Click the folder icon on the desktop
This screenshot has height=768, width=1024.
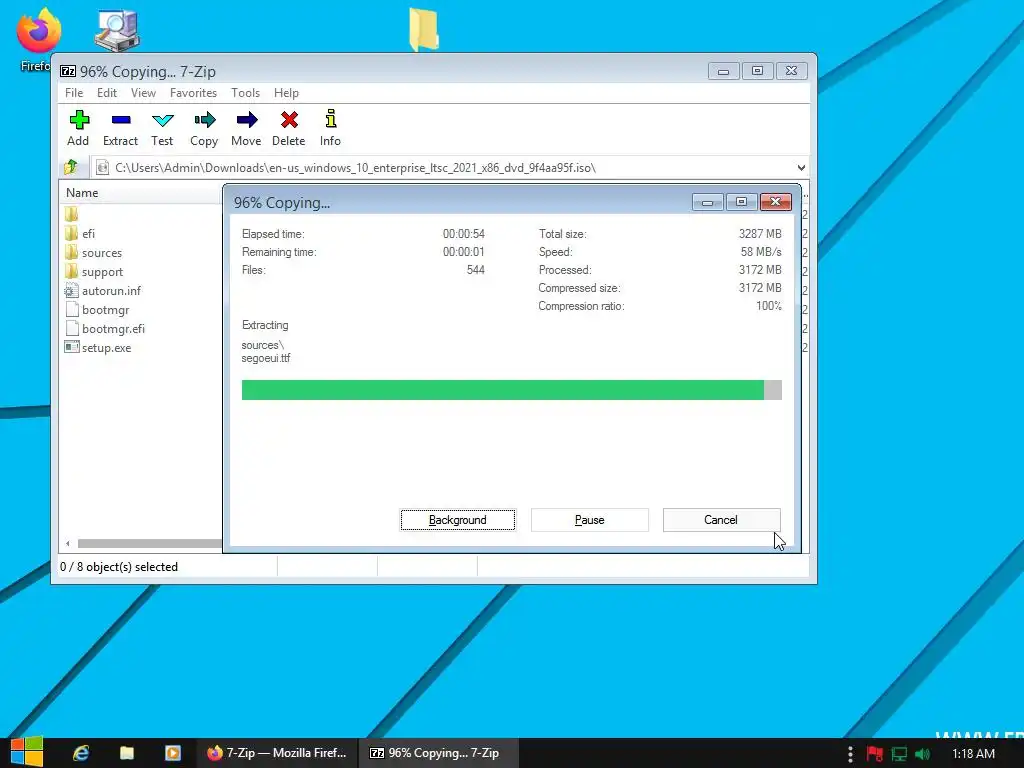[424, 29]
